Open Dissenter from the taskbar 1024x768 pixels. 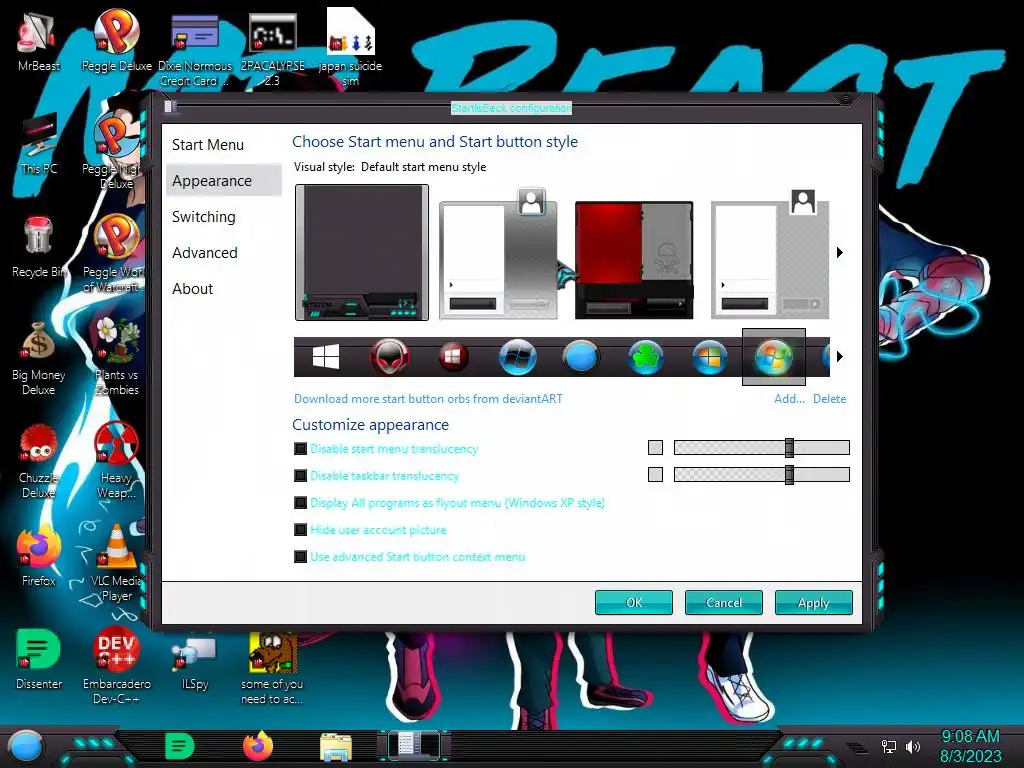point(180,746)
